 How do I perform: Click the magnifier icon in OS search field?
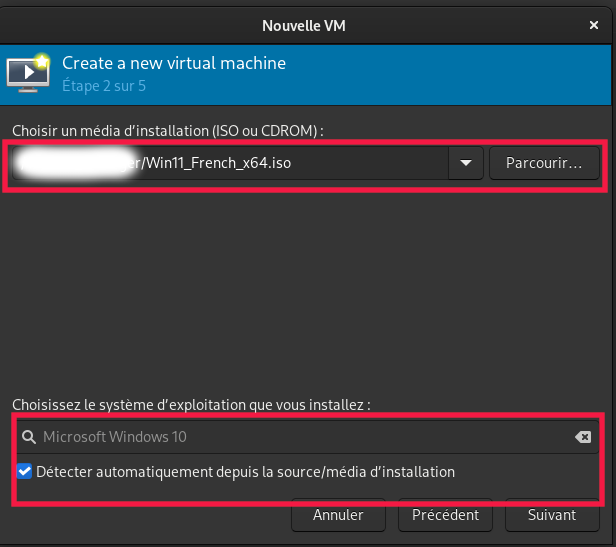pos(28,437)
